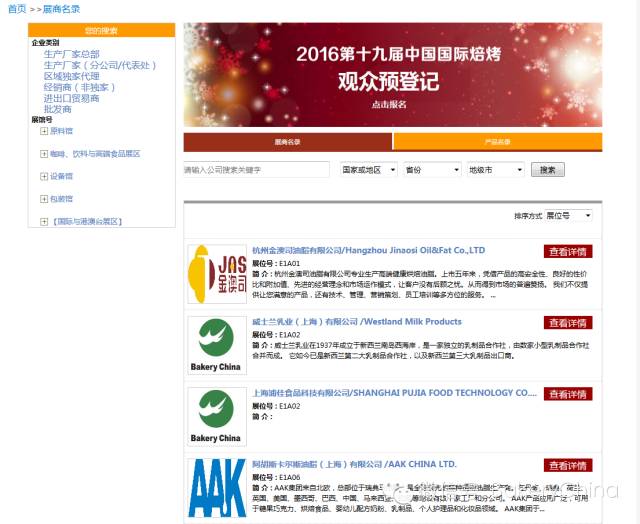Expand the 原料馆 tree node

[44, 131]
